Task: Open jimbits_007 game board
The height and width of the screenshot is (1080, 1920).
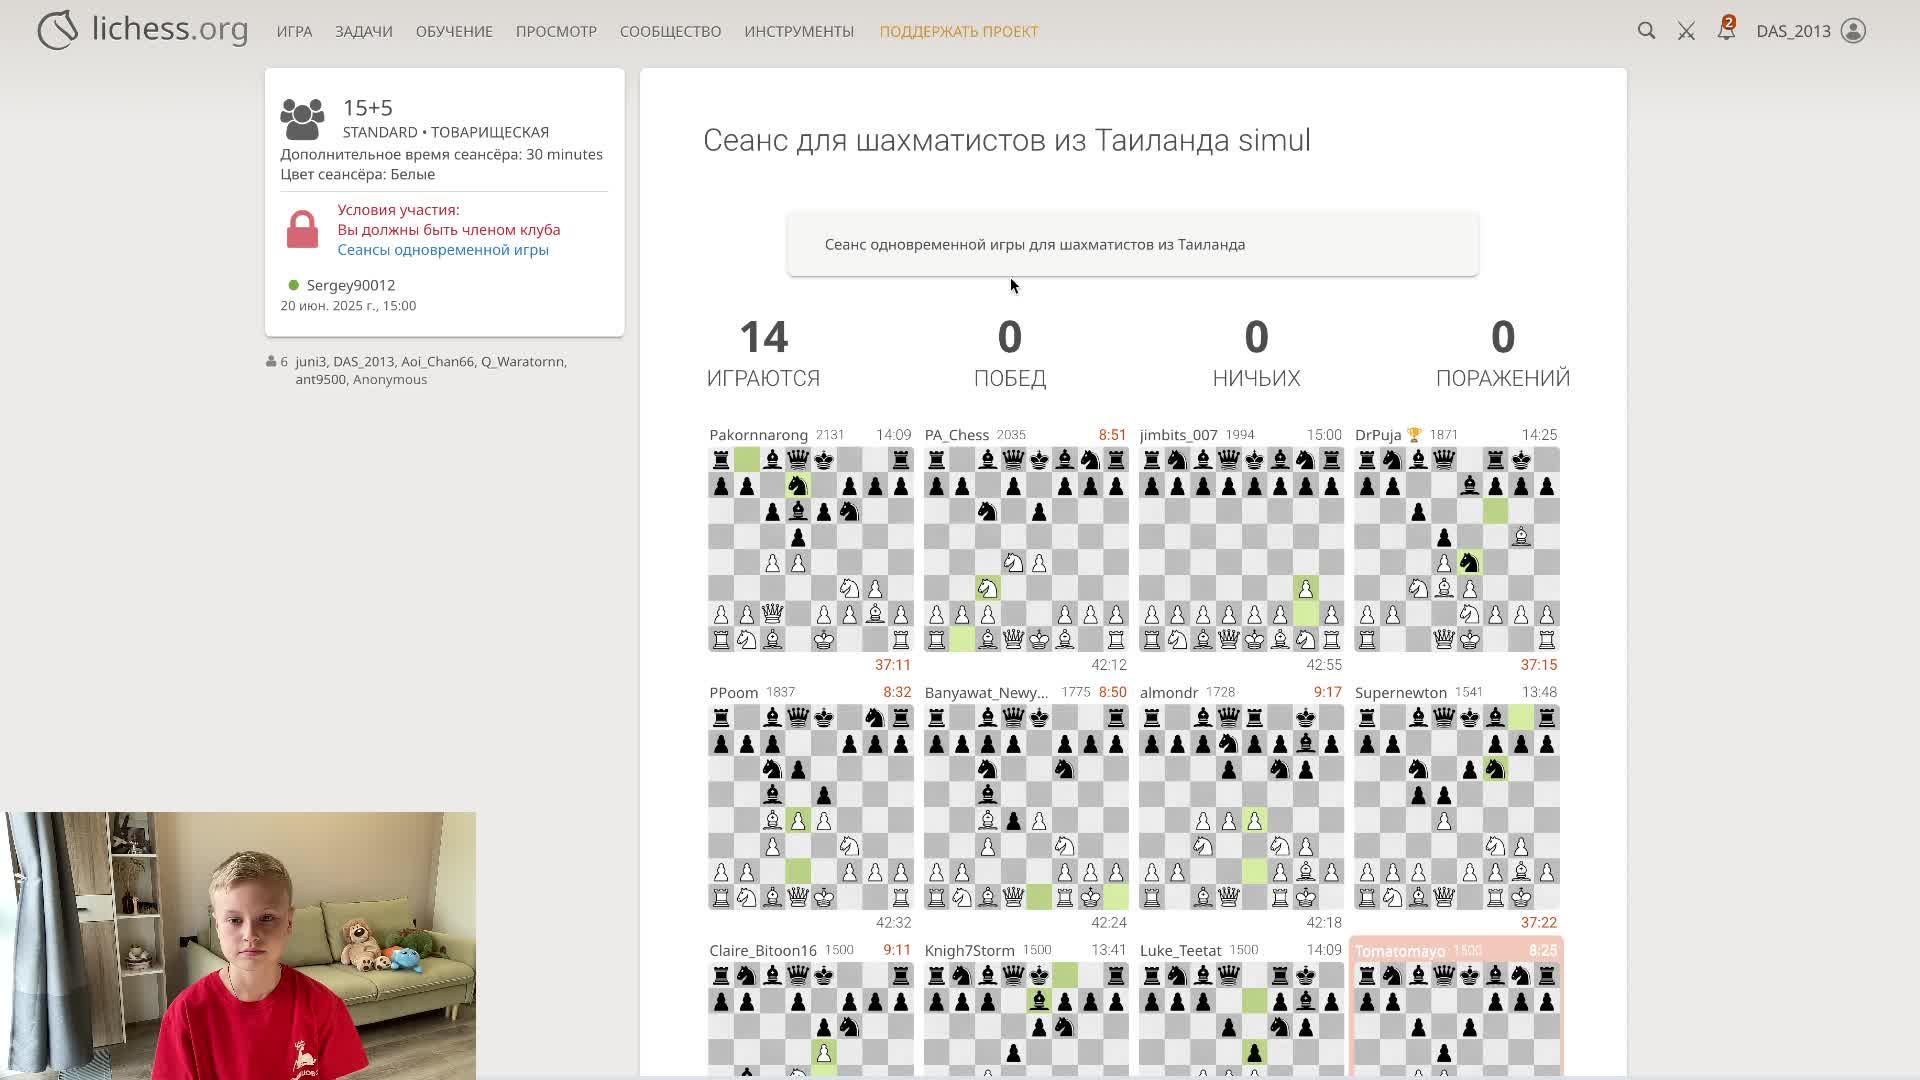Action: coord(1241,549)
